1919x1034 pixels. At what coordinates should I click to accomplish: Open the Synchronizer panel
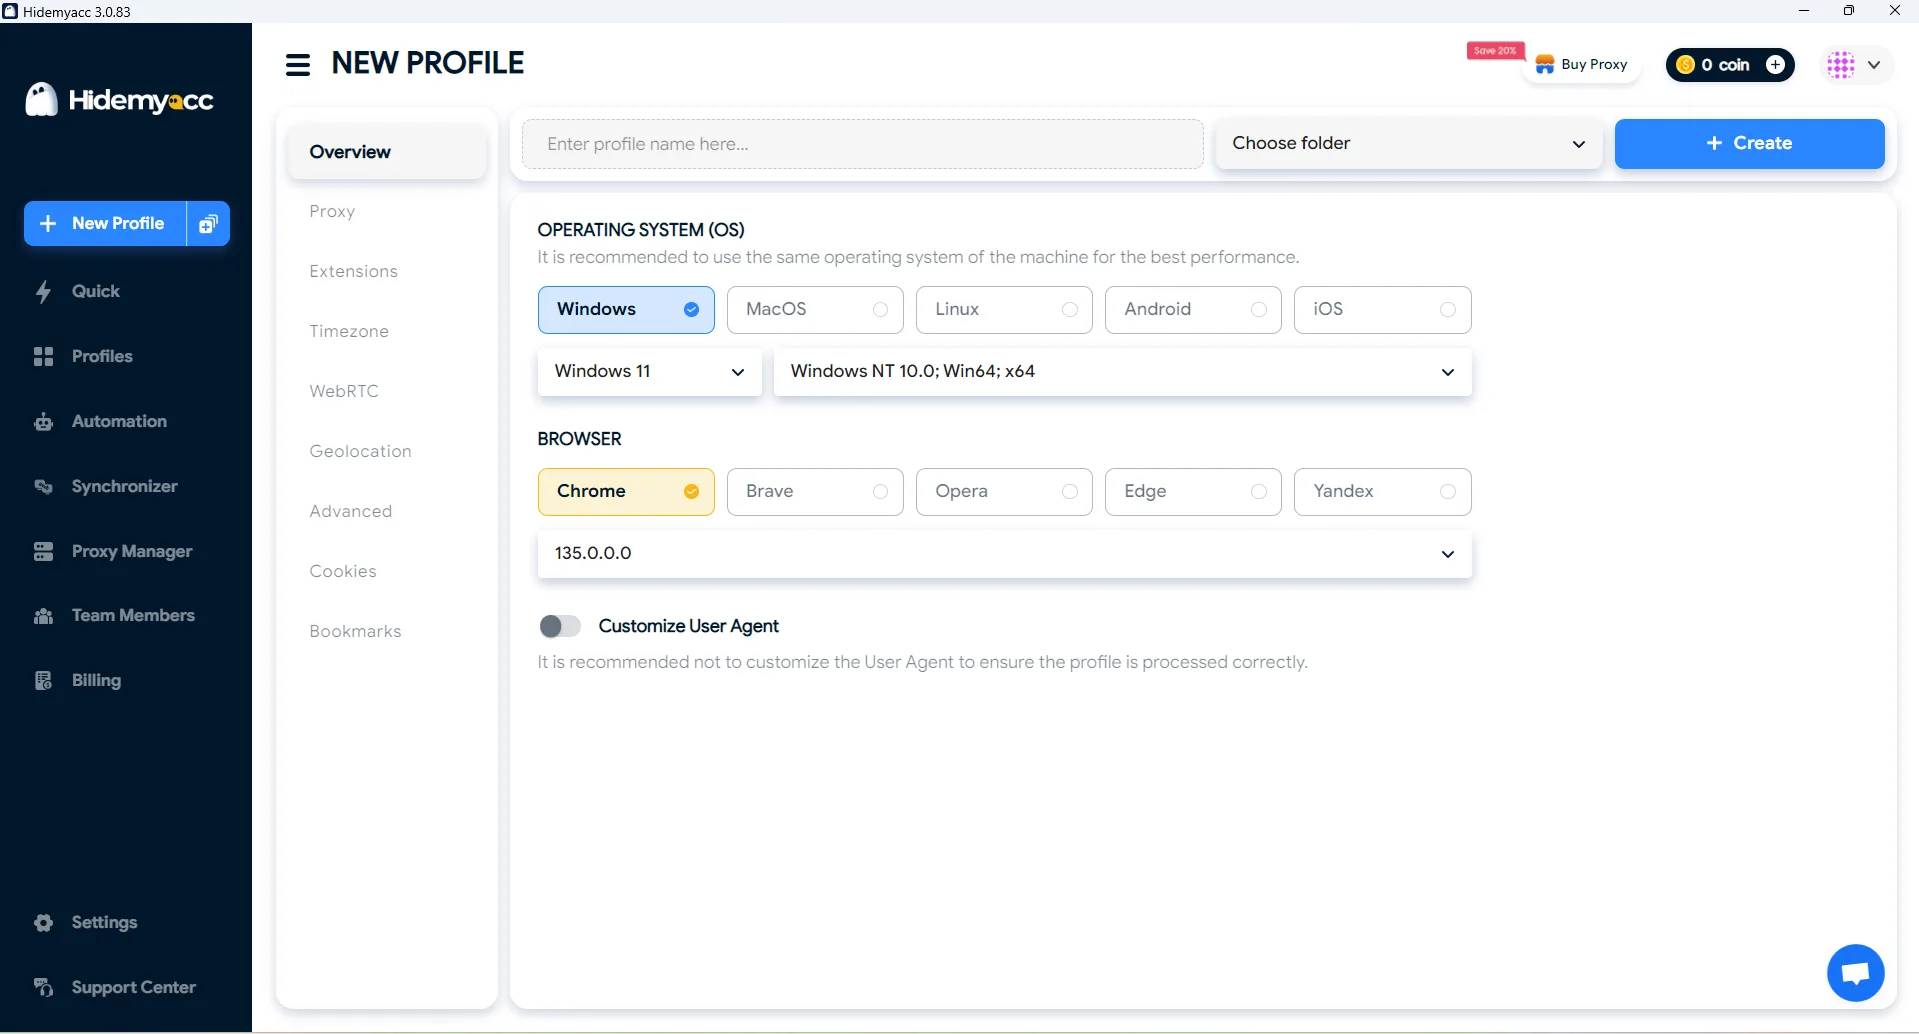coord(124,486)
